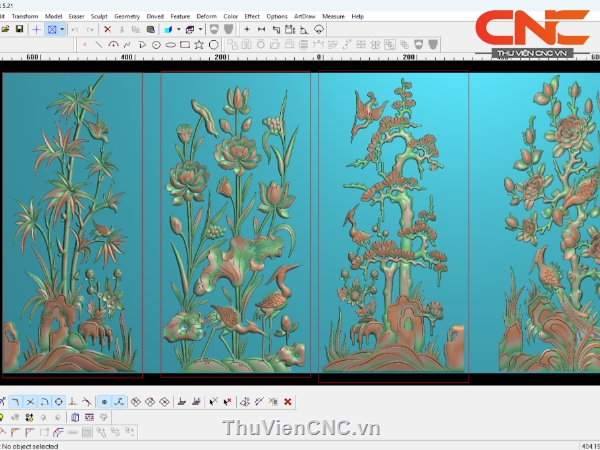The height and width of the screenshot is (450, 600).
Task: Click the Save floppy disk icon
Action: pyautogui.click(x=20, y=30)
